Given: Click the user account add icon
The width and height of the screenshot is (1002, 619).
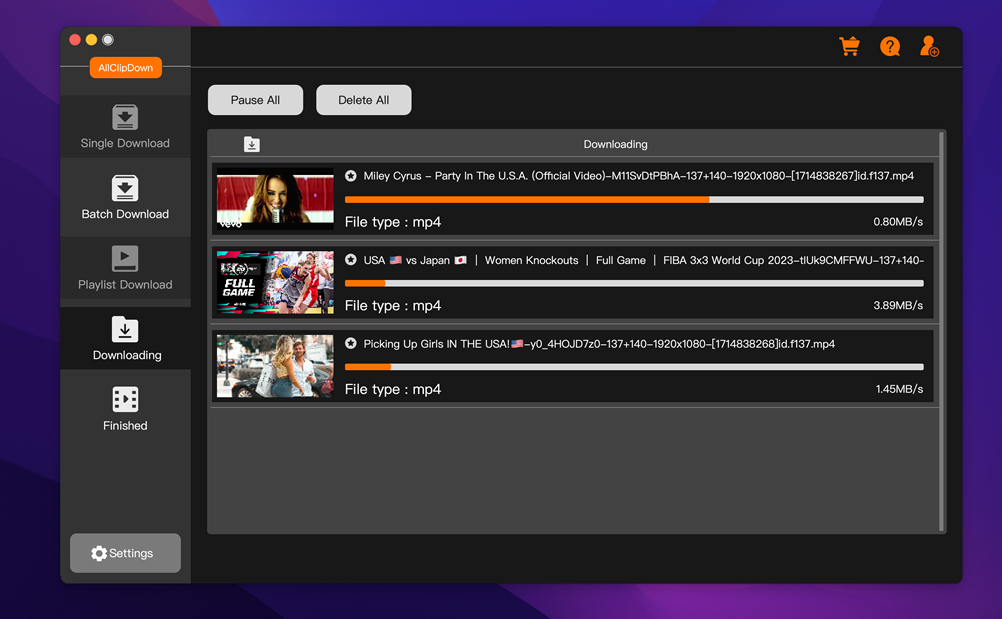Looking at the screenshot, I should [x=929, y=46].
